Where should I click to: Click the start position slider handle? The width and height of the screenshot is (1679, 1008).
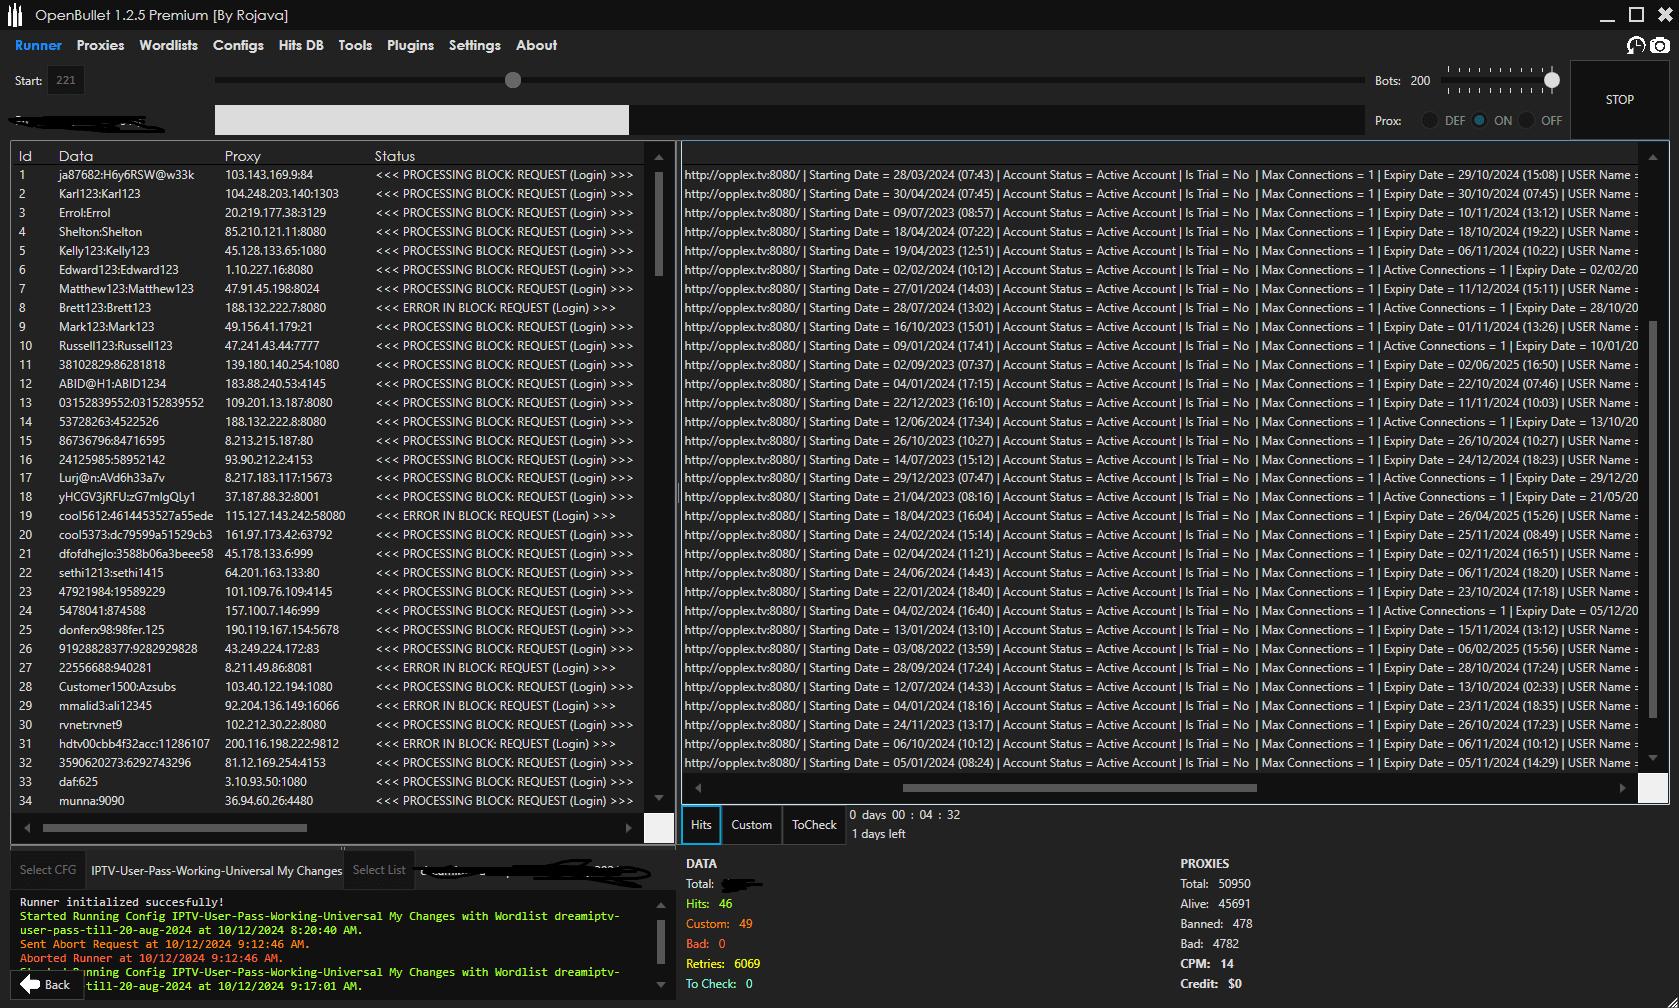tap(513, 80)
